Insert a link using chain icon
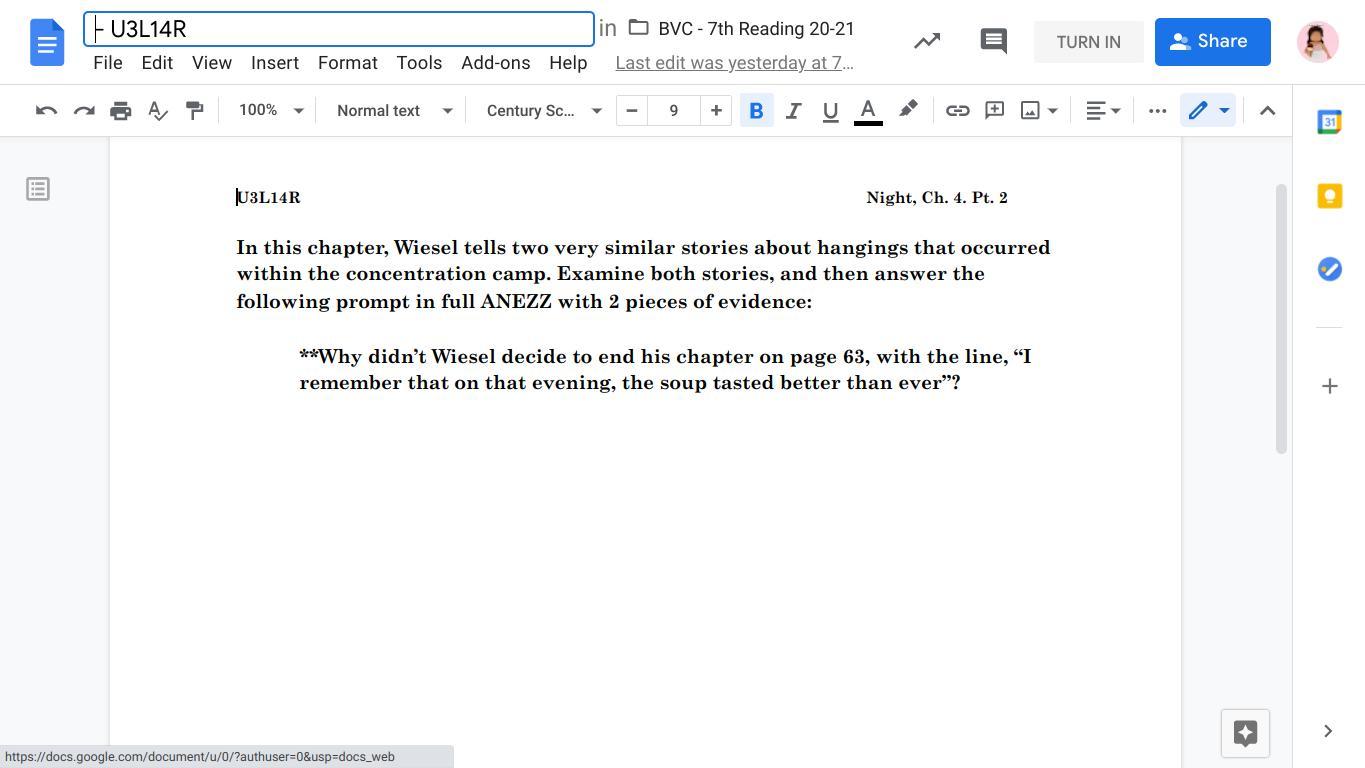1365x768 pixels. click(x=957, y=111)
